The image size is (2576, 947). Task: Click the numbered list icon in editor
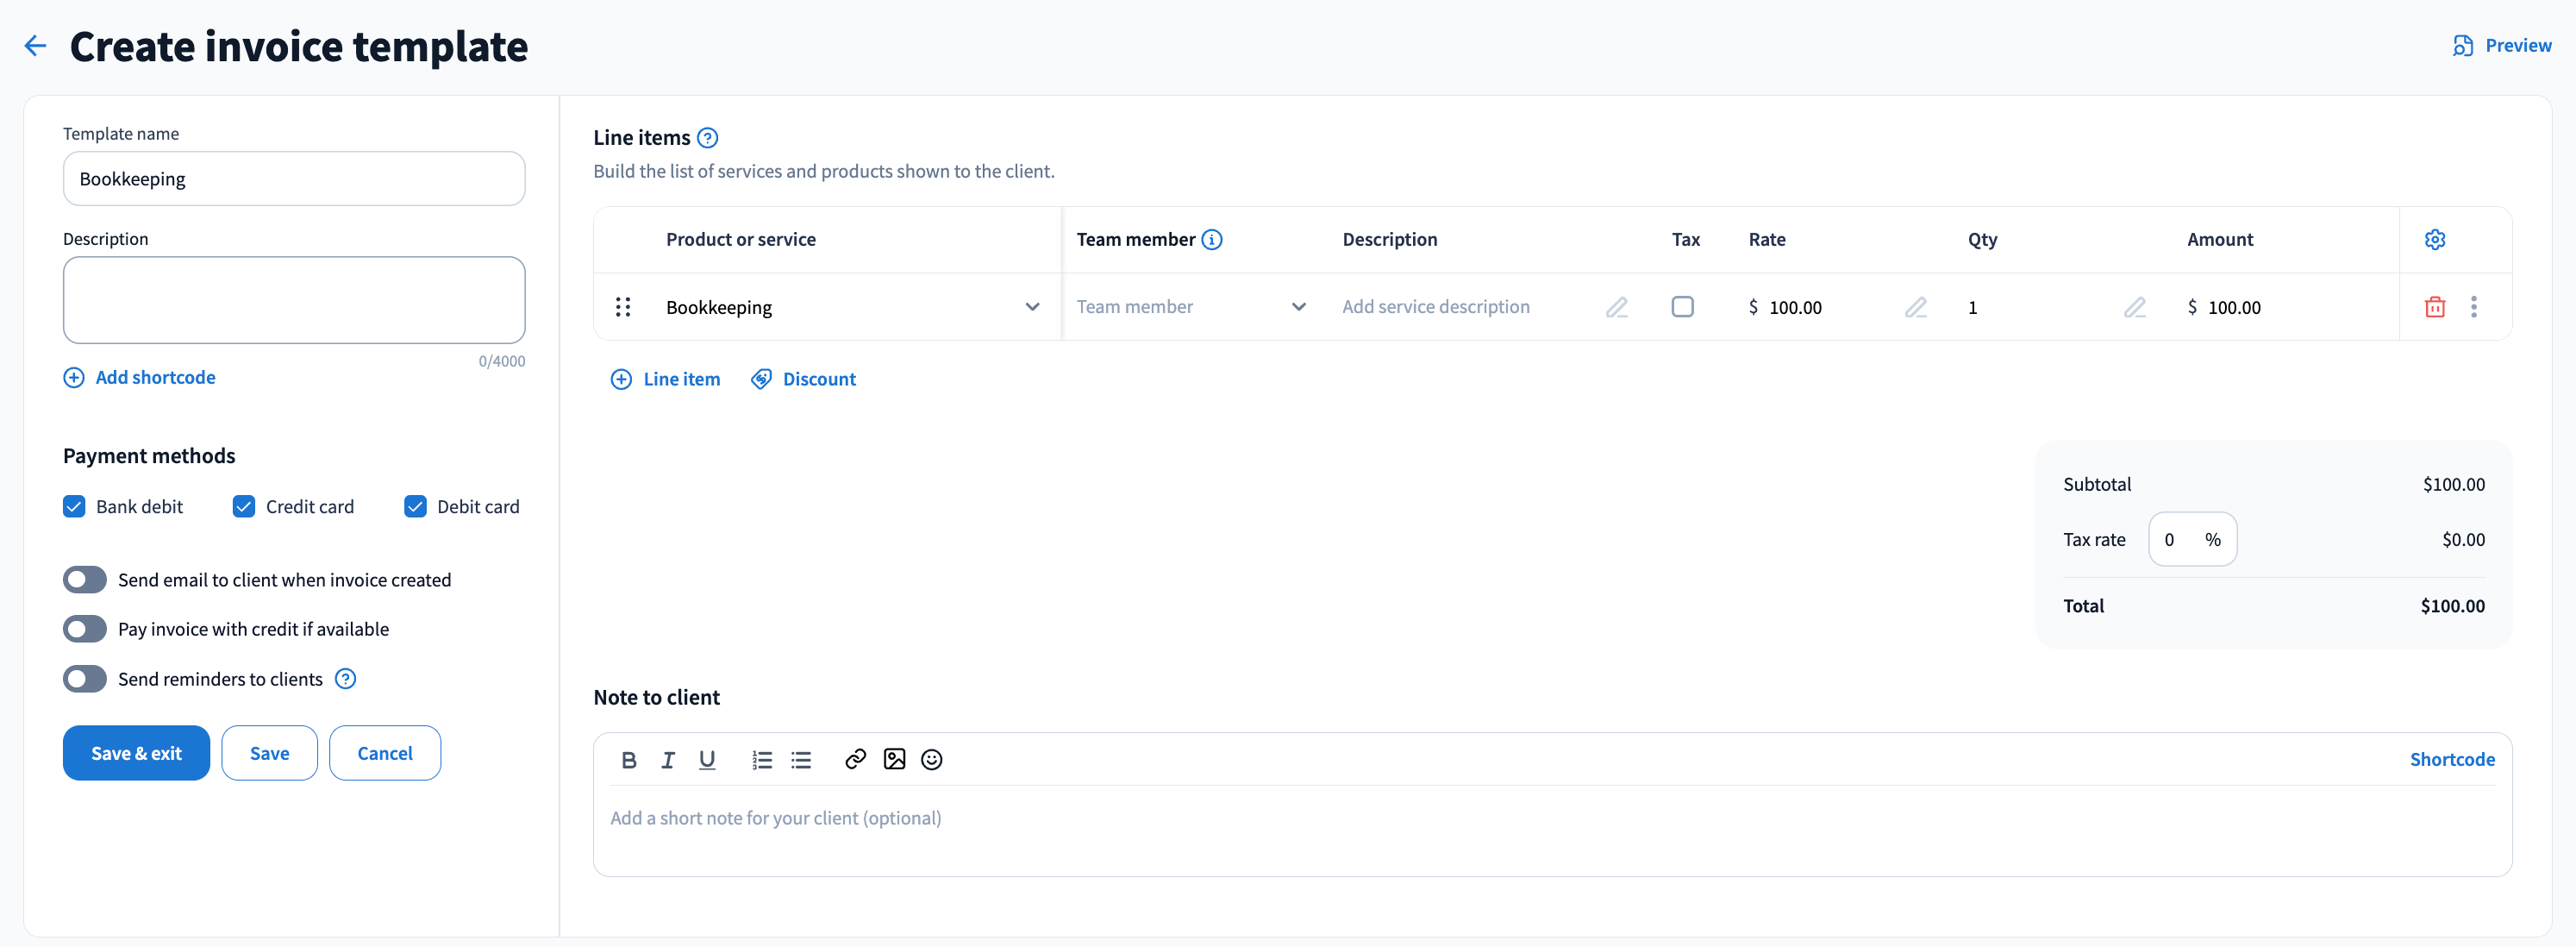pyautogui.click(x=762, y=760)
